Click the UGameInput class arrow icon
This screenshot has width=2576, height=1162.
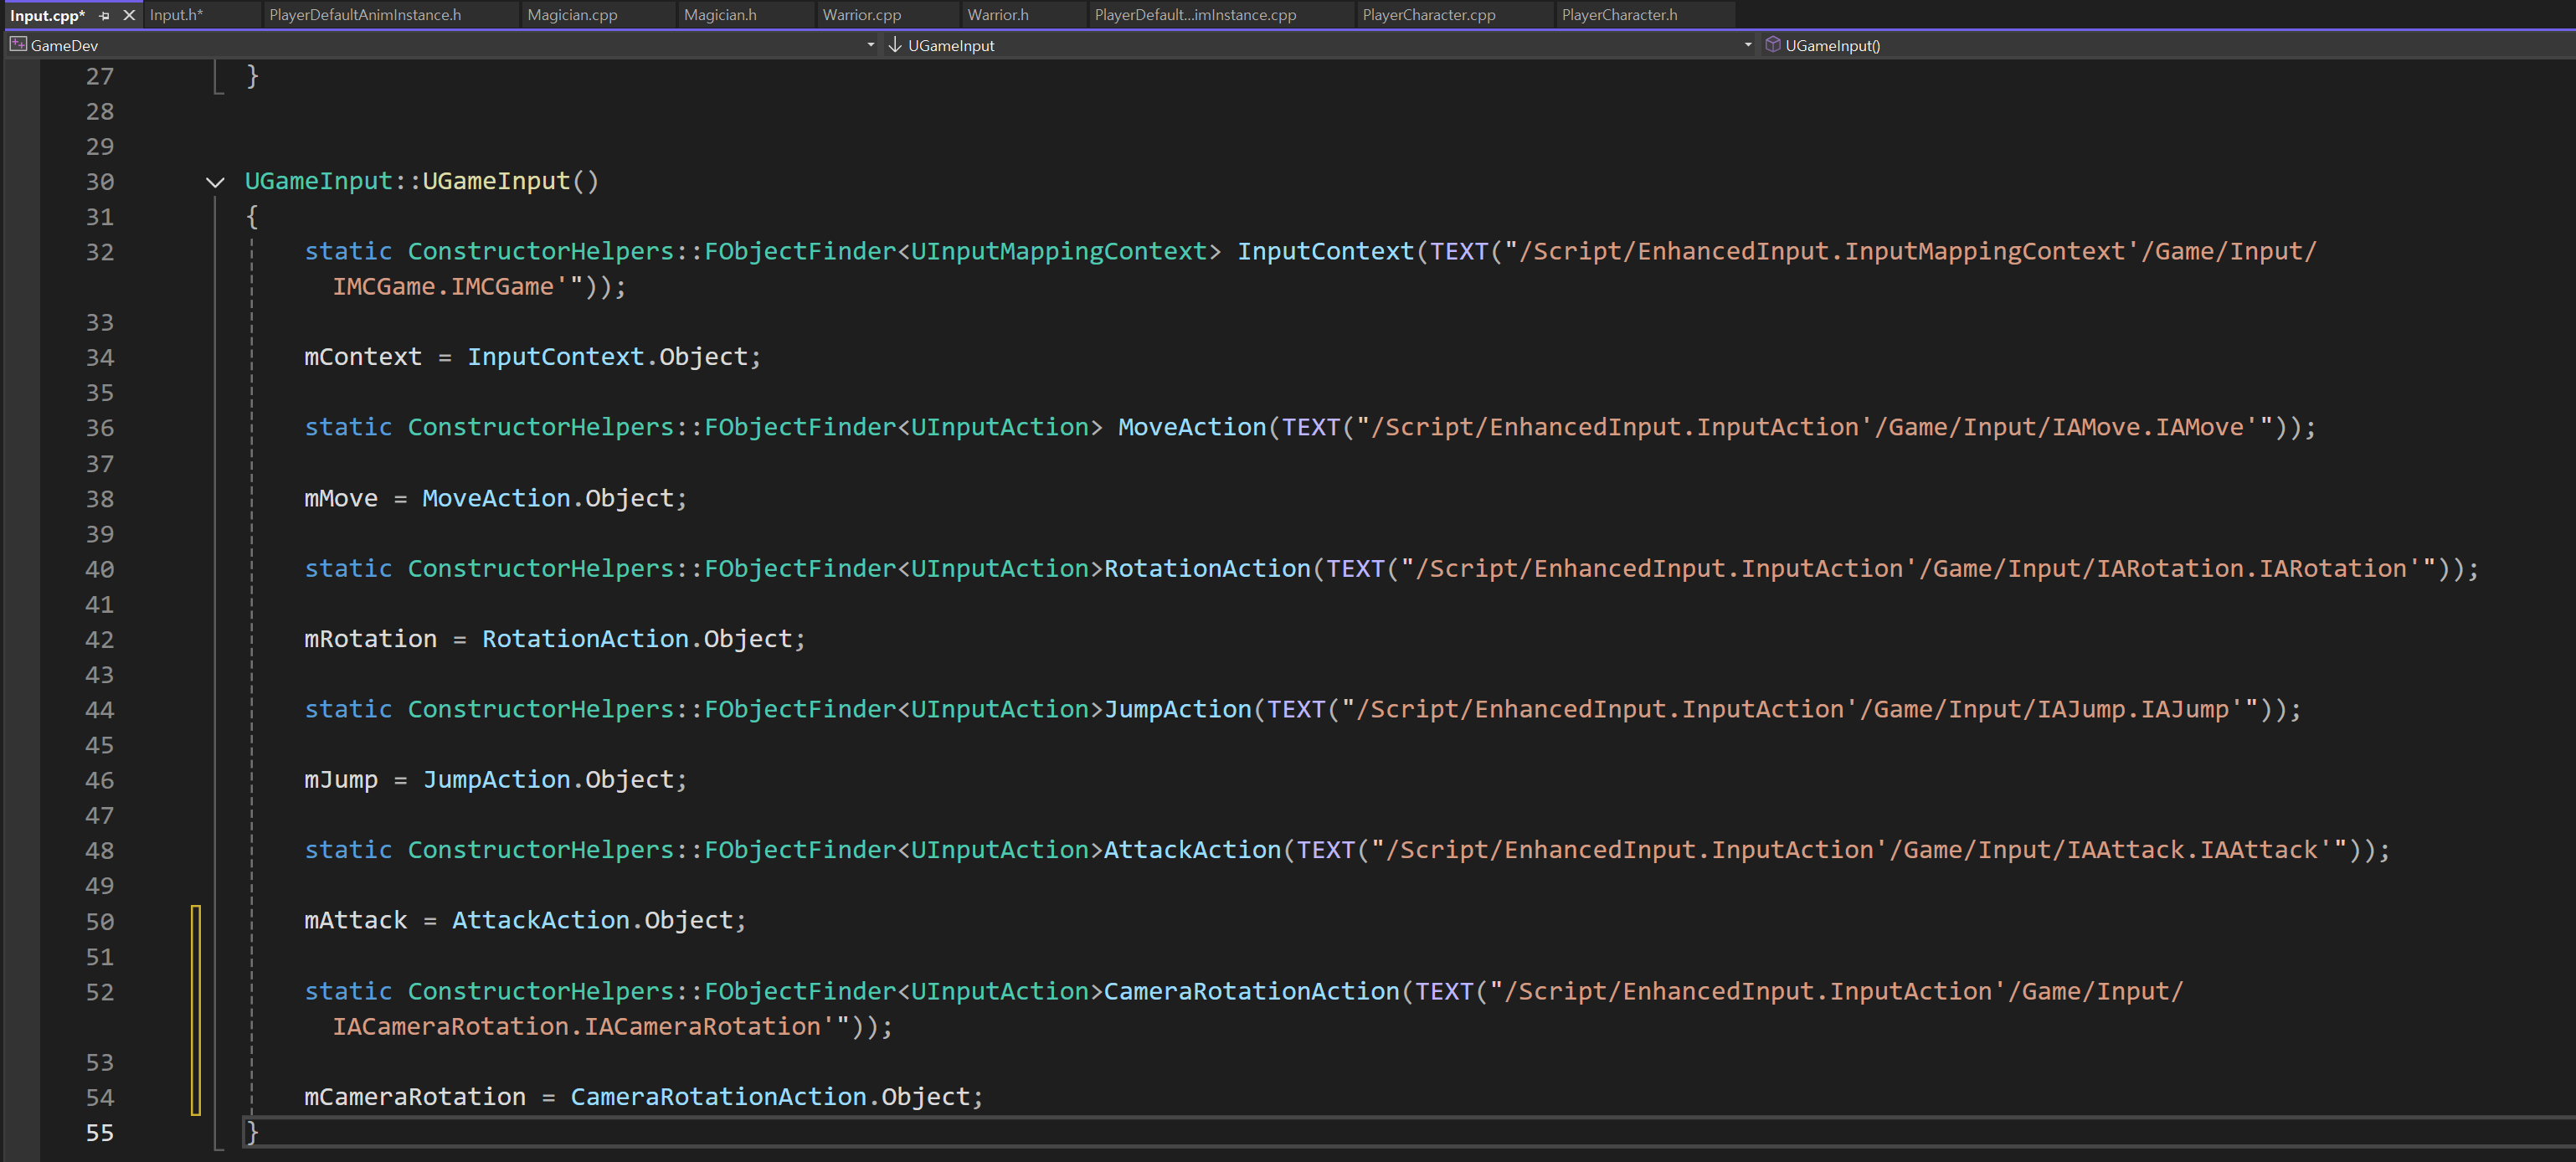pos(895,45)
